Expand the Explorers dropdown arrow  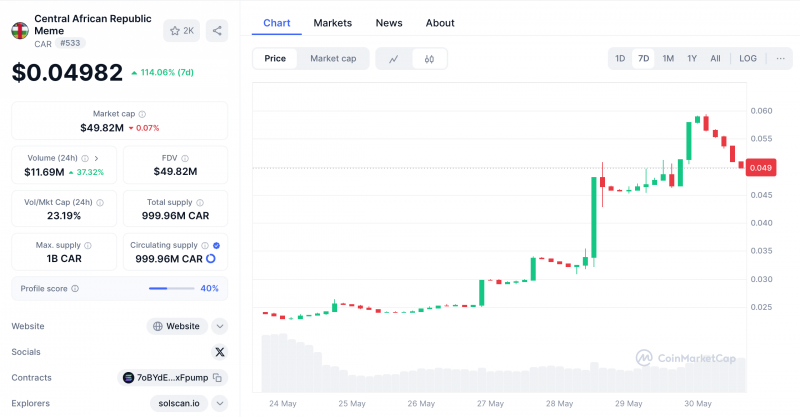[x=219, y=403]
